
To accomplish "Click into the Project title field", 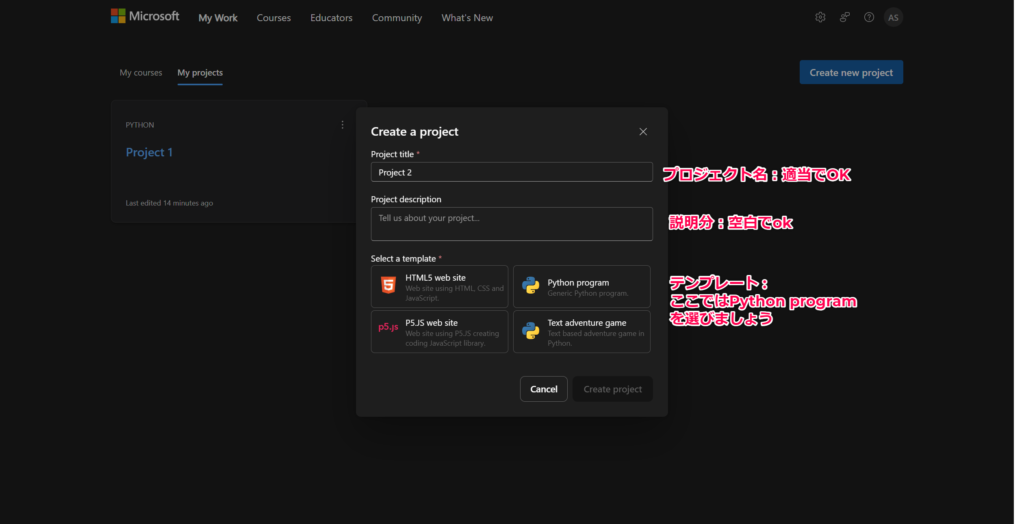I will click(511, 172).
